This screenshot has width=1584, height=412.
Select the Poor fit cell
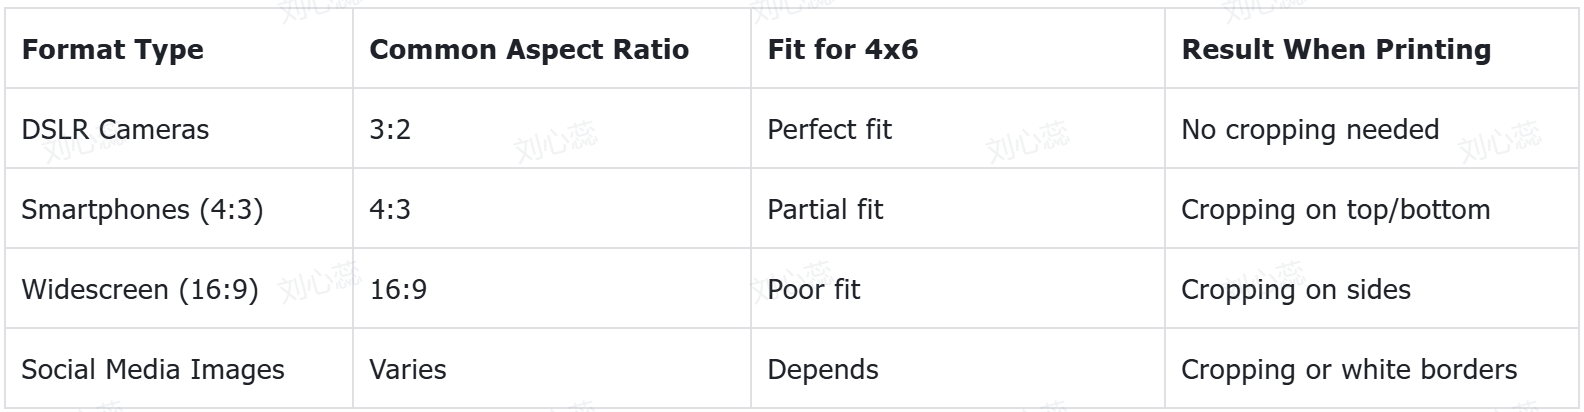[x=813, y=290]
